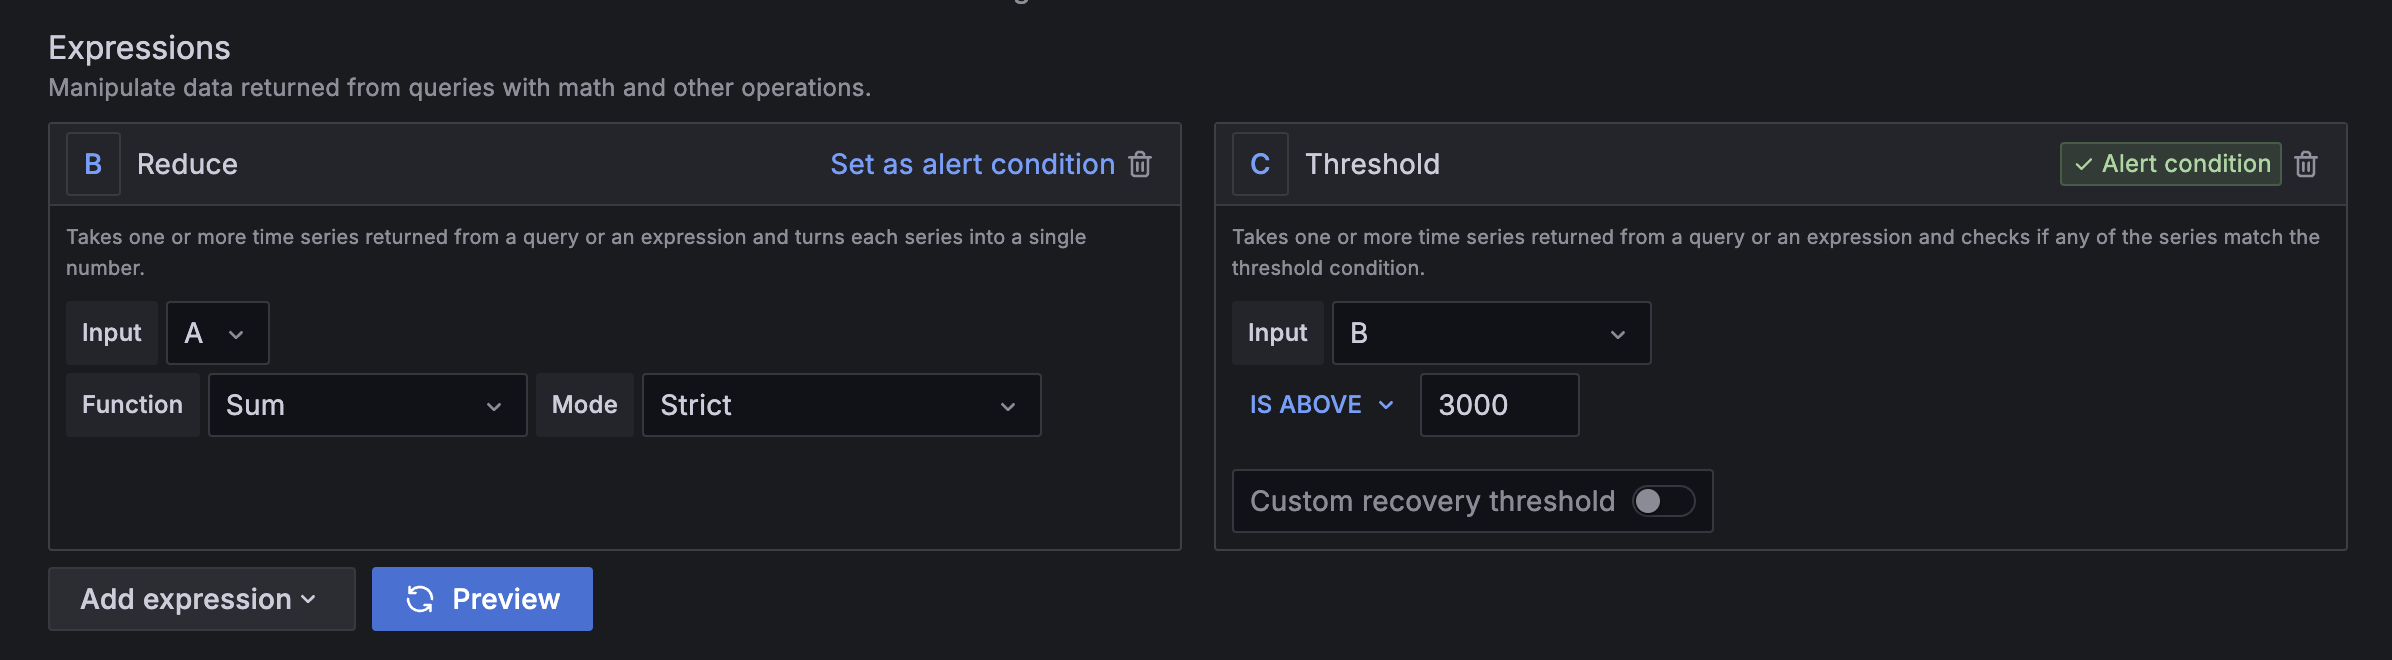The image size is (2392, 660).
Task: Click the B expression label badge
Action: tap(93, 163)
